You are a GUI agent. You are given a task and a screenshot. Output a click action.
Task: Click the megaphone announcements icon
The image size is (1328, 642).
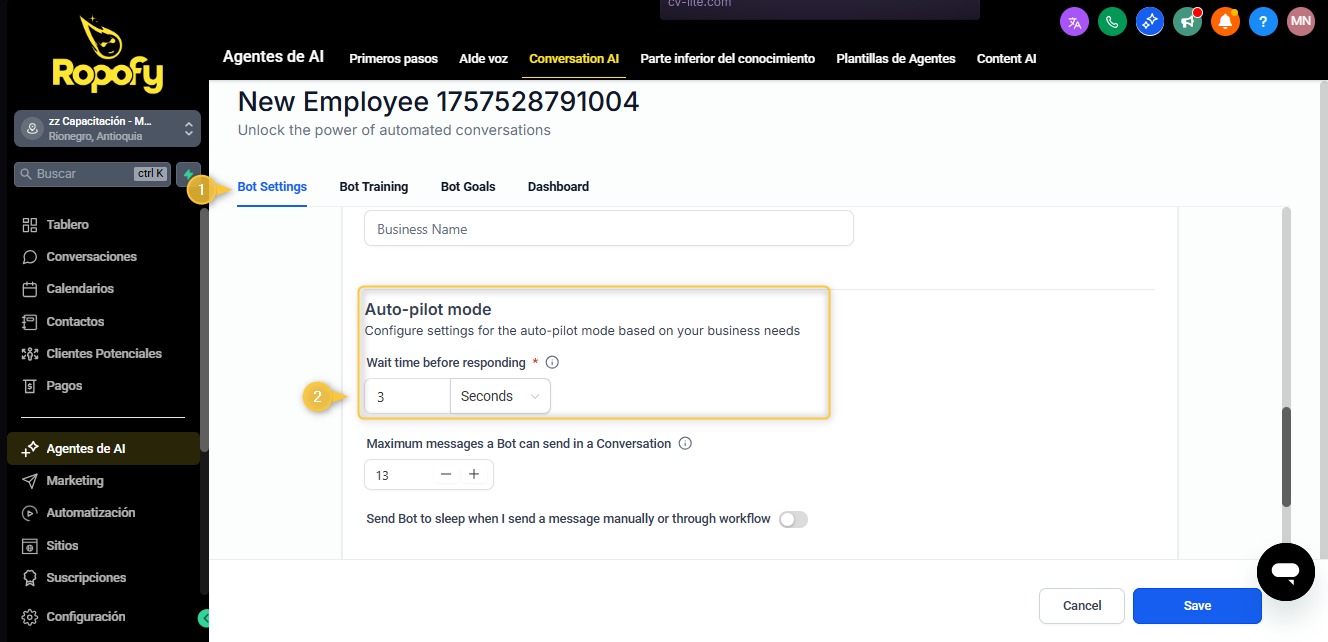[x=1187, y=21]
